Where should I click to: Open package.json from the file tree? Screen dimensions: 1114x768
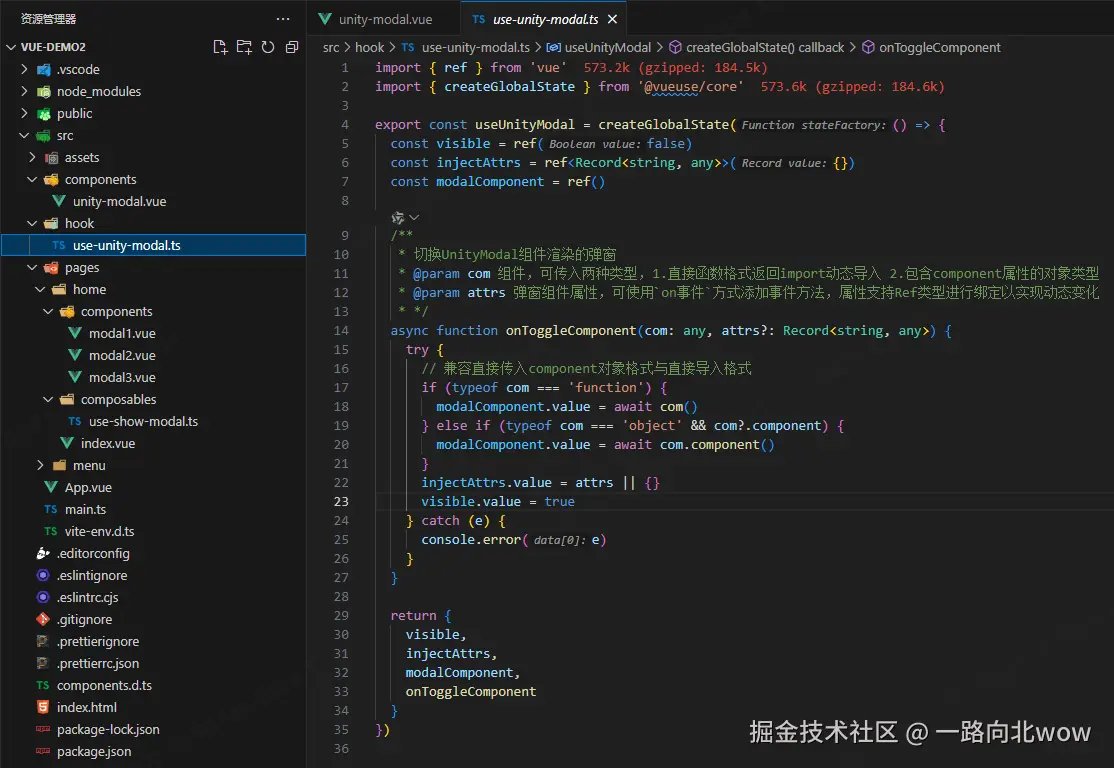[94, 752]
